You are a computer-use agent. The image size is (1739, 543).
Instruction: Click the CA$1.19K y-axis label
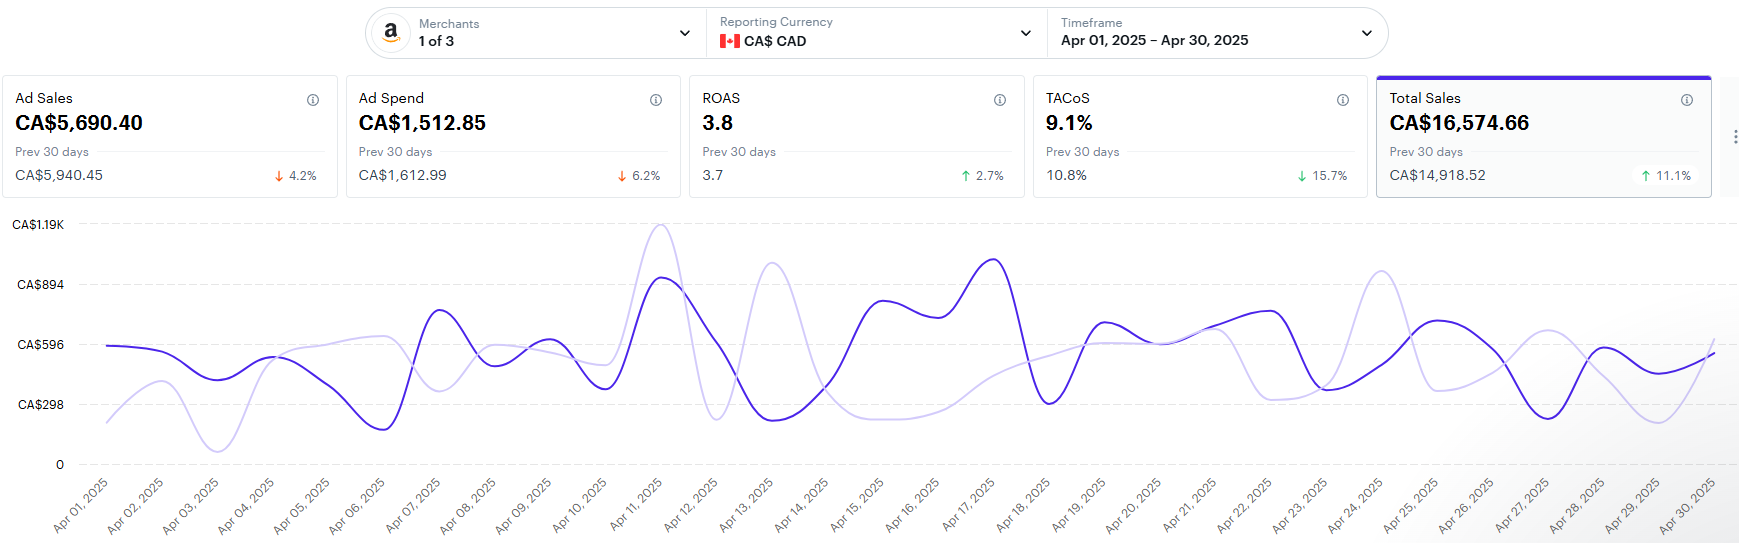[38, 225]
